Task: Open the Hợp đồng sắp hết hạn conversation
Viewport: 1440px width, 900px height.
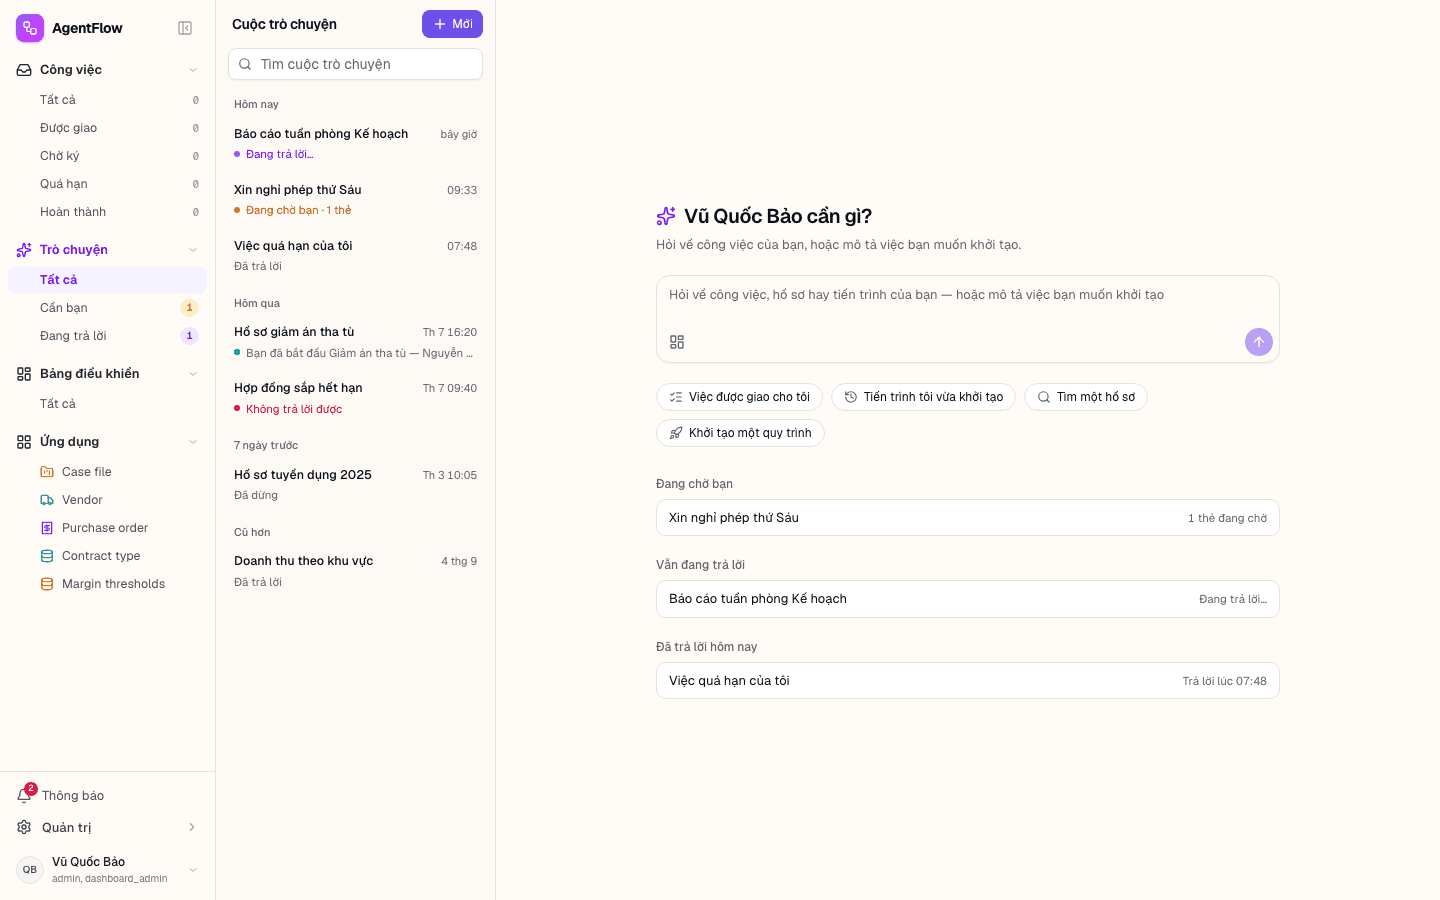Action: 355,398
